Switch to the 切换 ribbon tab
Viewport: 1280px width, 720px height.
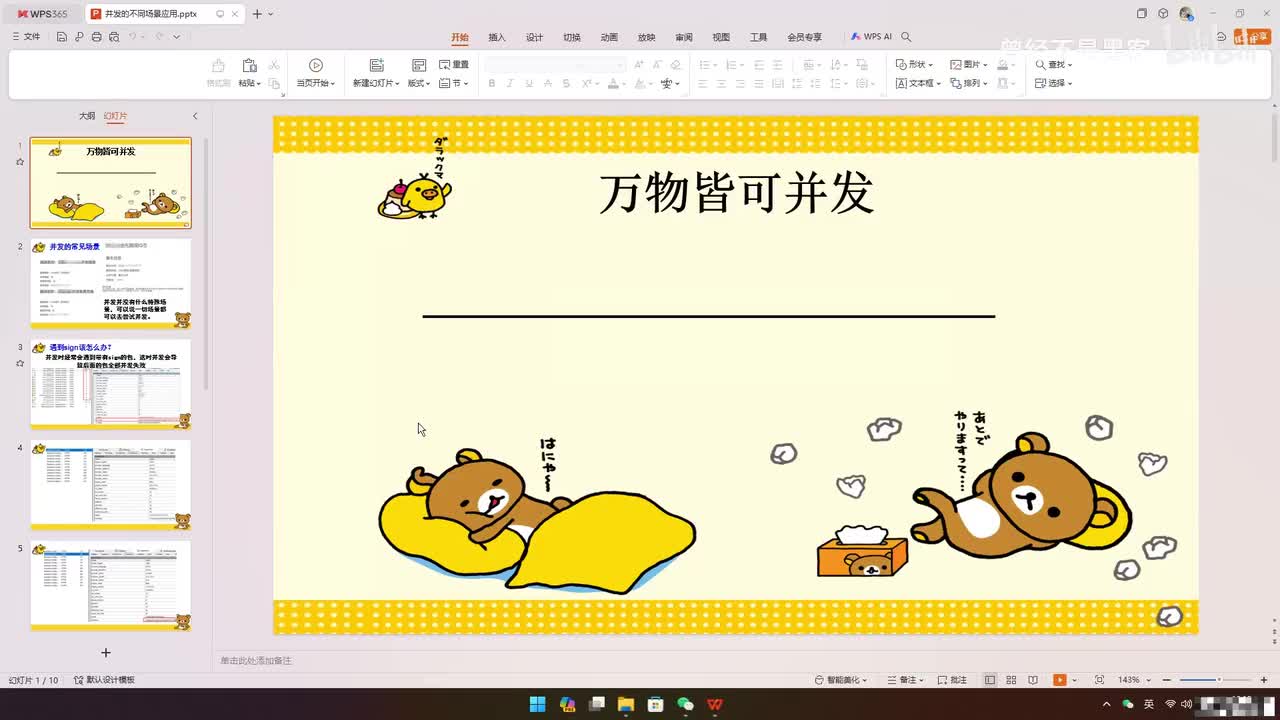click(571, 38)
